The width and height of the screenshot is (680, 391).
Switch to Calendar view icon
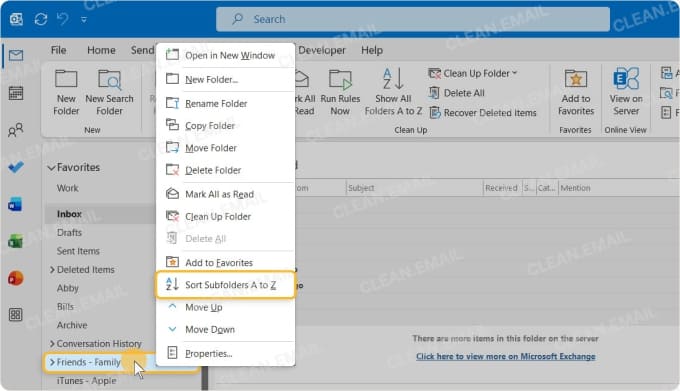tap(16, 93)
